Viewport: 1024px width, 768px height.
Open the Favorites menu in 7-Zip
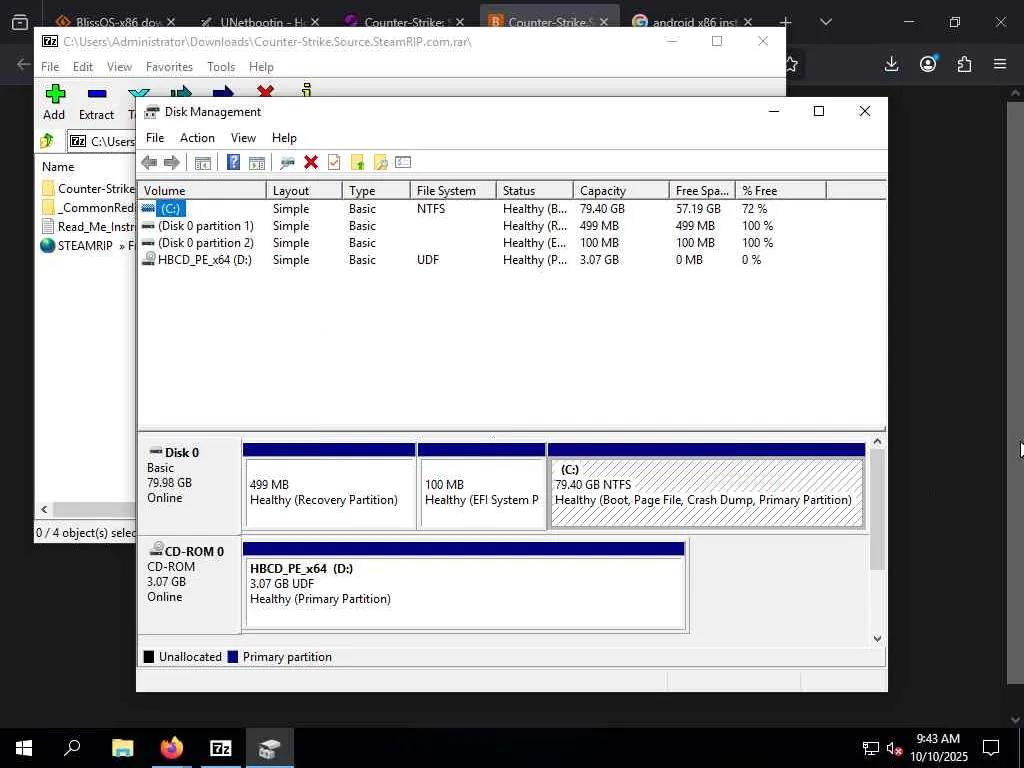pos(169,67)
